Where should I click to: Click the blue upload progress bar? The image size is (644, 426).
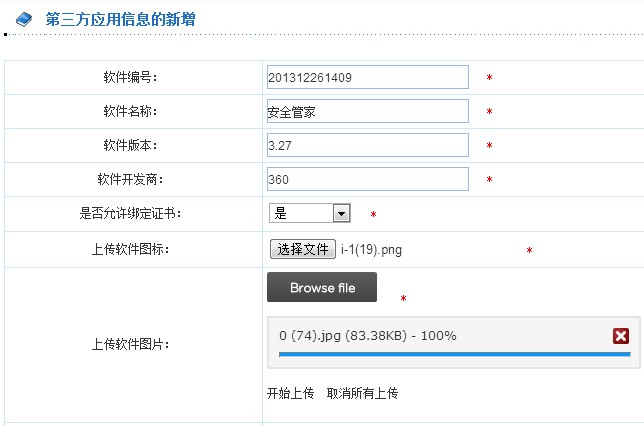click(x=455, y=354)
